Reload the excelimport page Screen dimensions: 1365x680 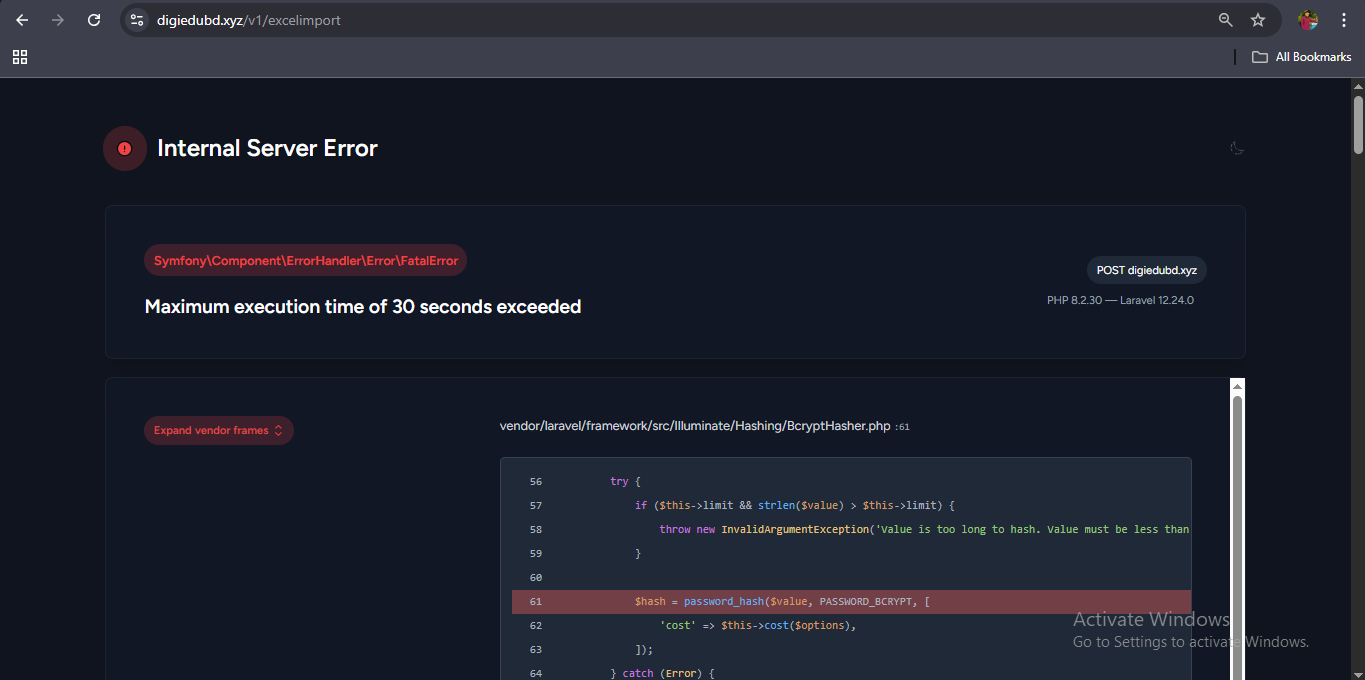[x=94, y=20]
